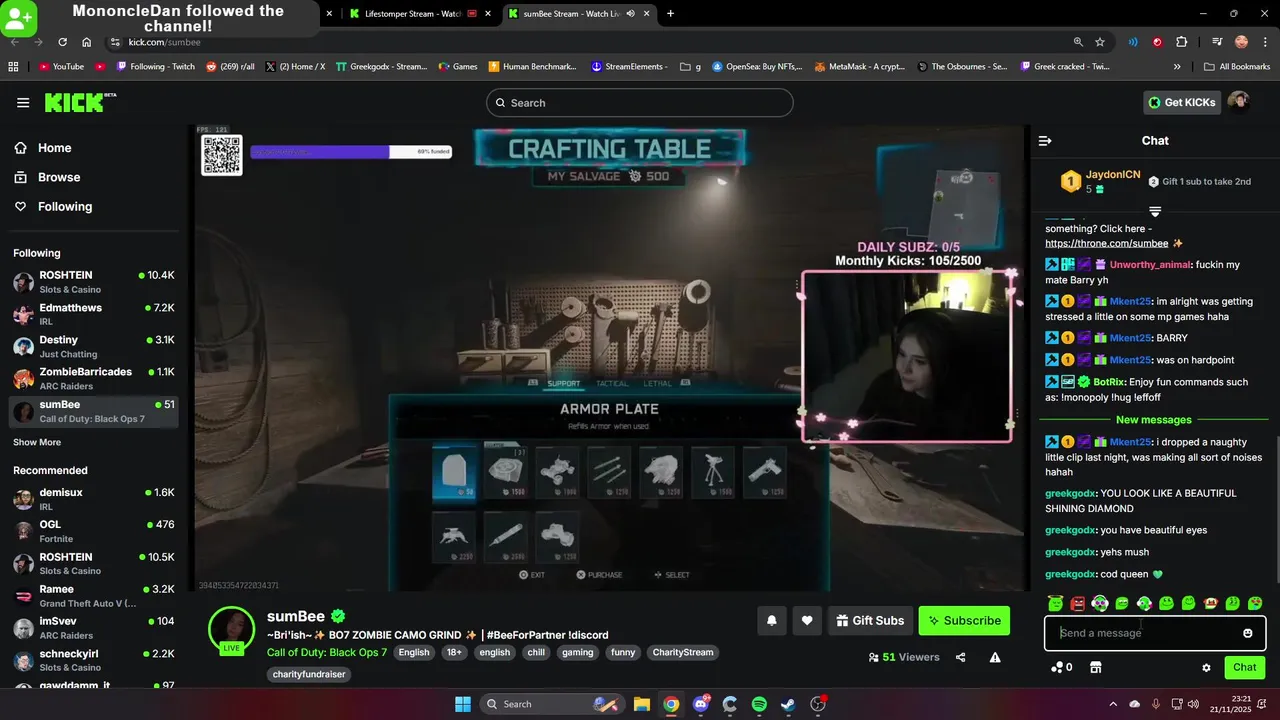Click the report warning triangle icon
1280x720 pixels.
click(995, 657)
